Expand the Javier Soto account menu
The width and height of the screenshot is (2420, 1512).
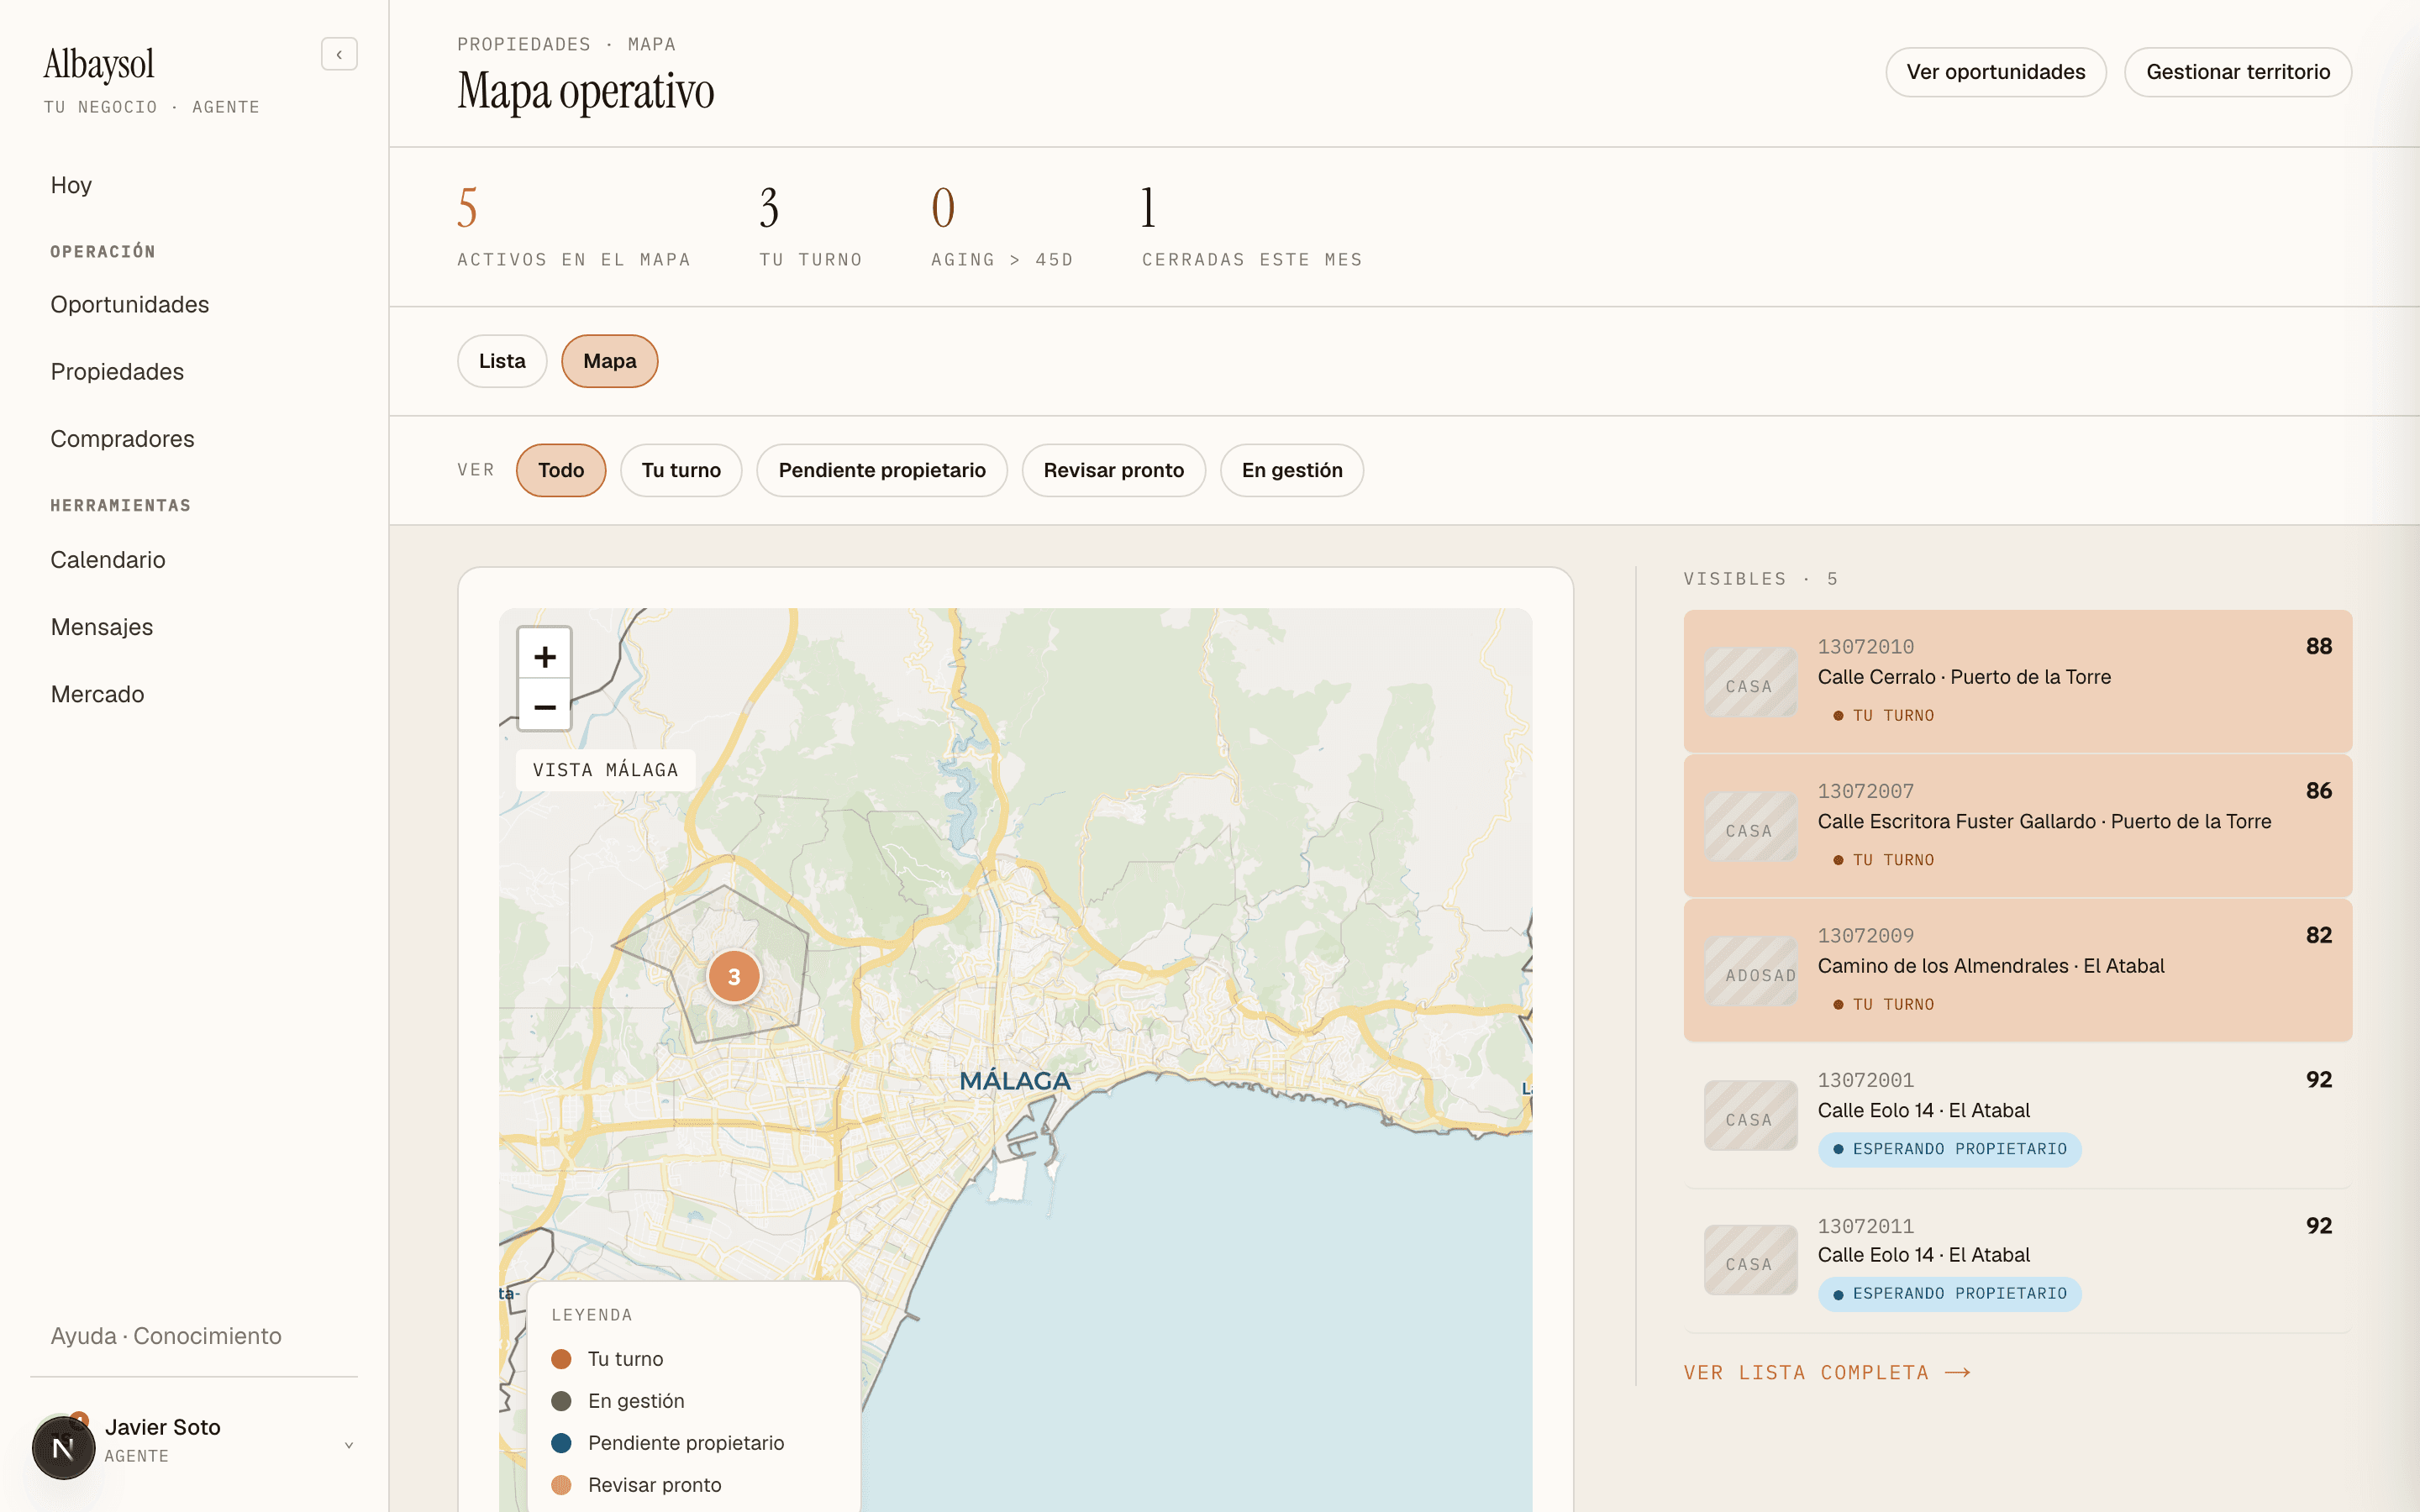coord(349,1445)
